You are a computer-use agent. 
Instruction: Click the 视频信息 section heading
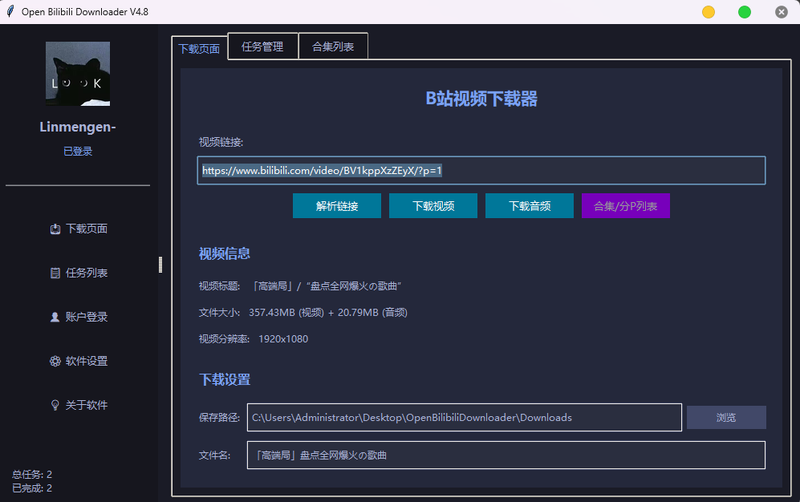[224, 254]
